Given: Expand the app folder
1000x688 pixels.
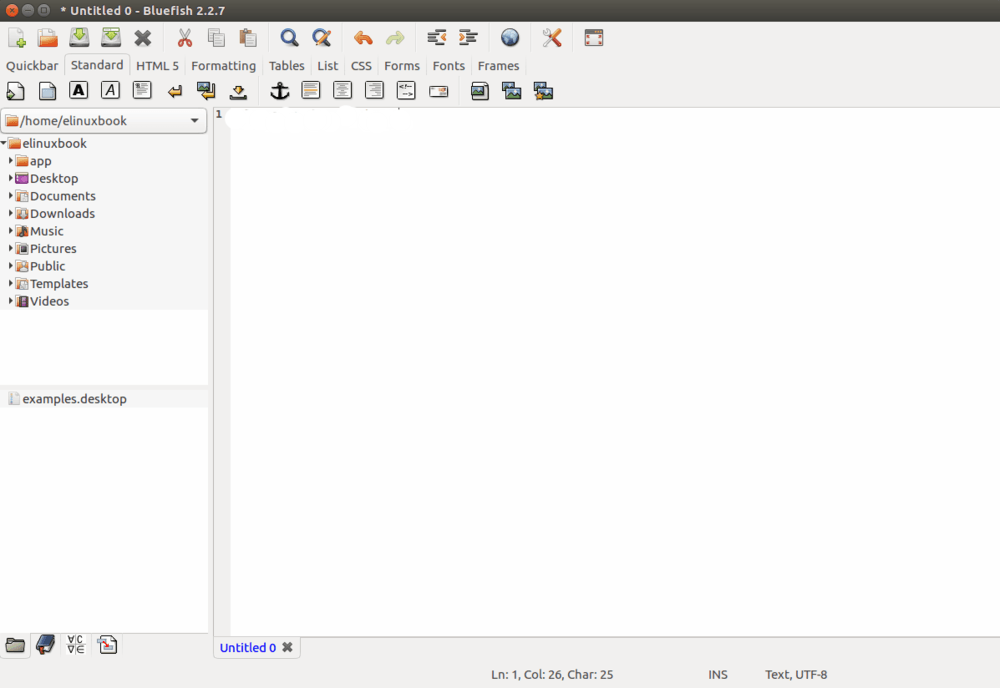Looking at the screenshot, I should click(x=10, y=161).
